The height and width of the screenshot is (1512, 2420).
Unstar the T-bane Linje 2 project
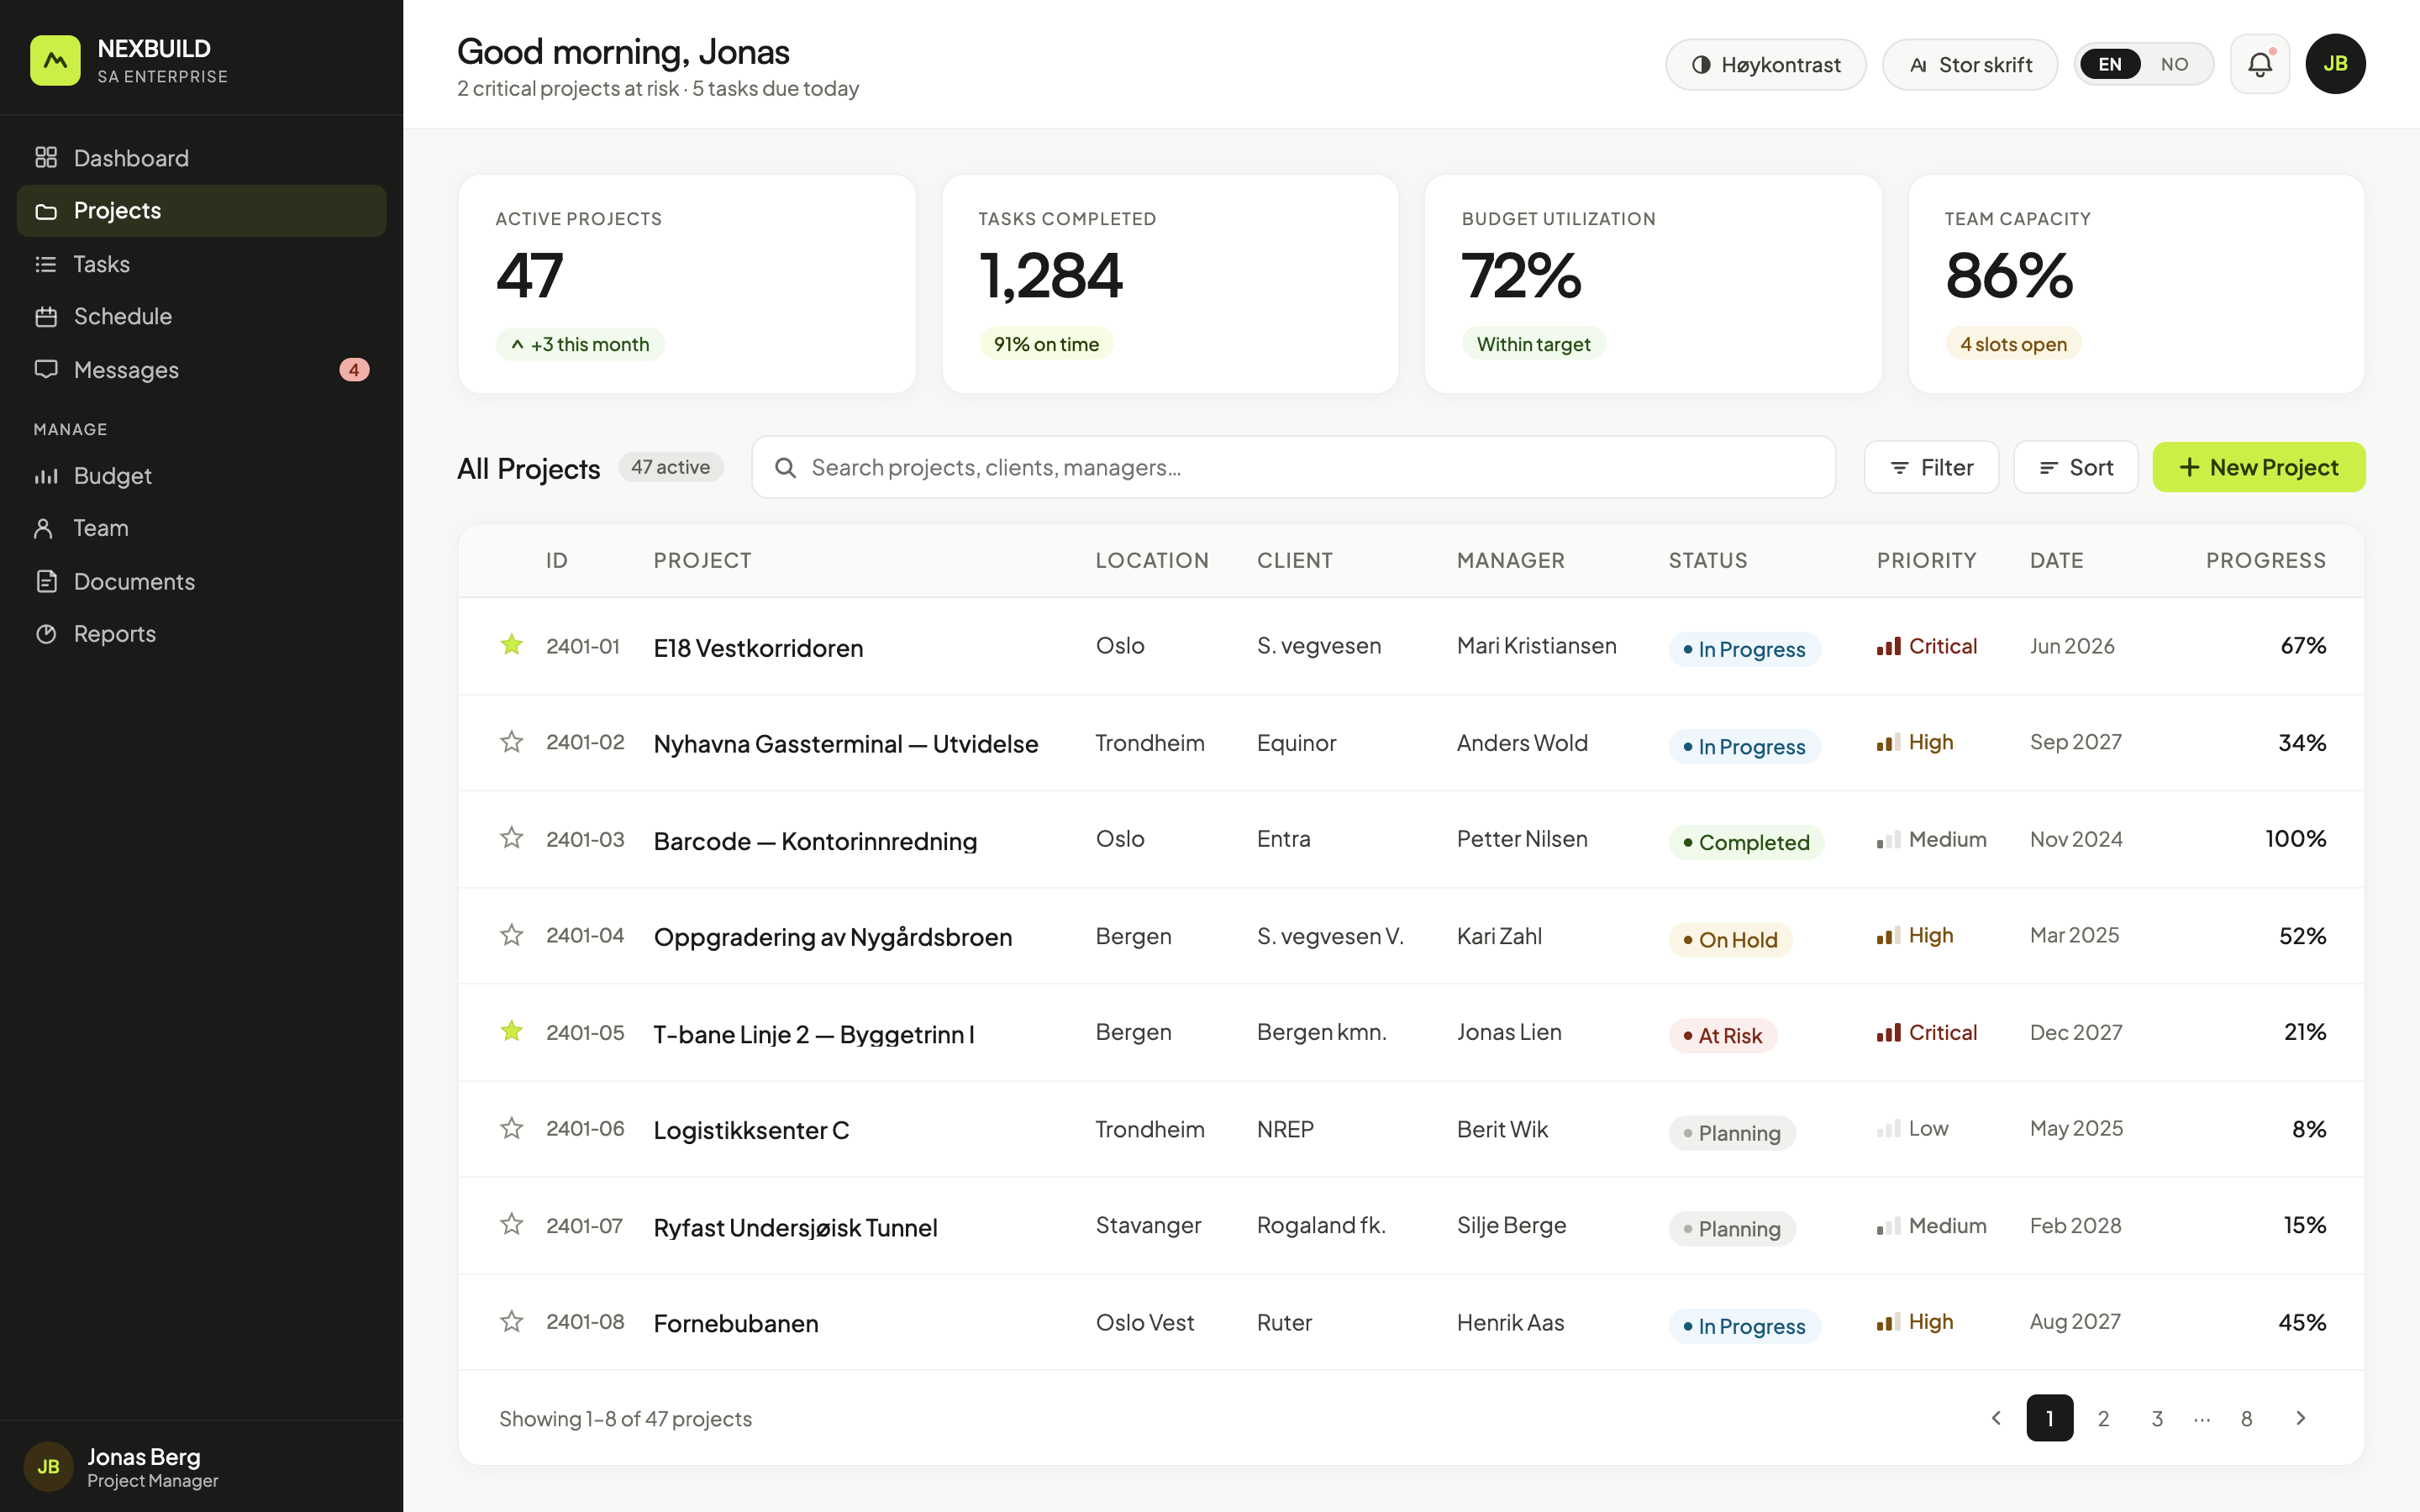[512, 1031]
